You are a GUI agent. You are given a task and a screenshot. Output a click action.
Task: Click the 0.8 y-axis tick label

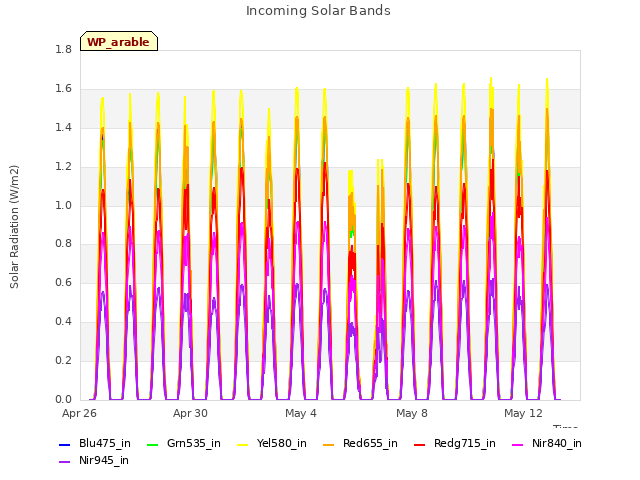point(64,244)
